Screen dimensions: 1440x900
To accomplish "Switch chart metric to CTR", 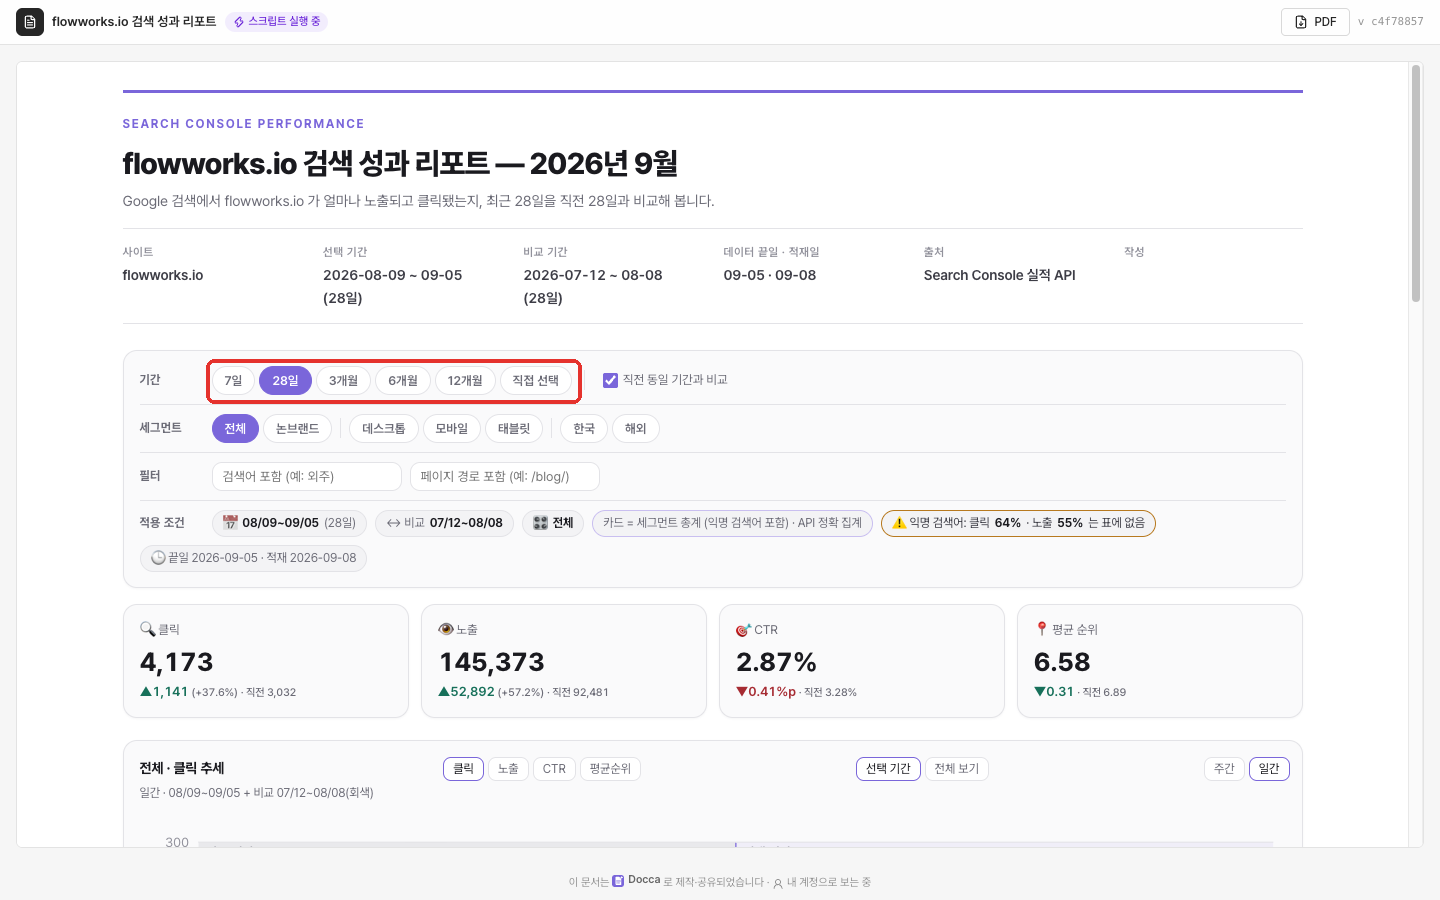I will click(554, 769).
